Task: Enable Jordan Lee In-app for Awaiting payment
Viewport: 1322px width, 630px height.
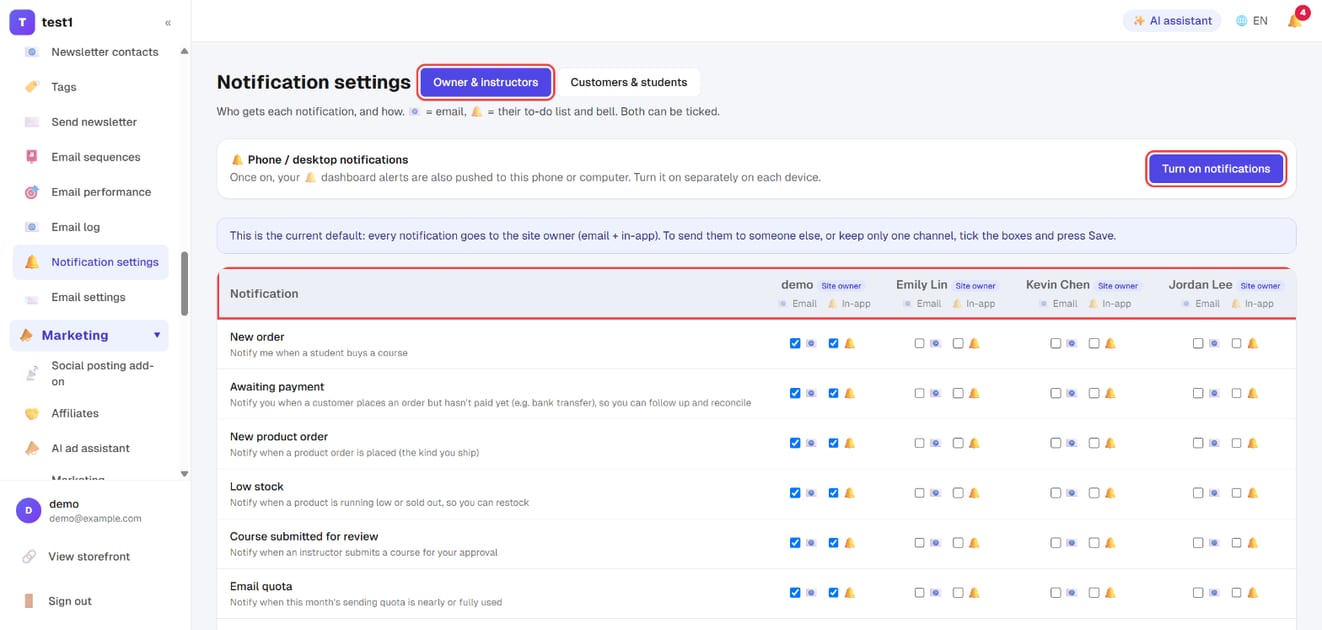Action: pos(1236,393)
